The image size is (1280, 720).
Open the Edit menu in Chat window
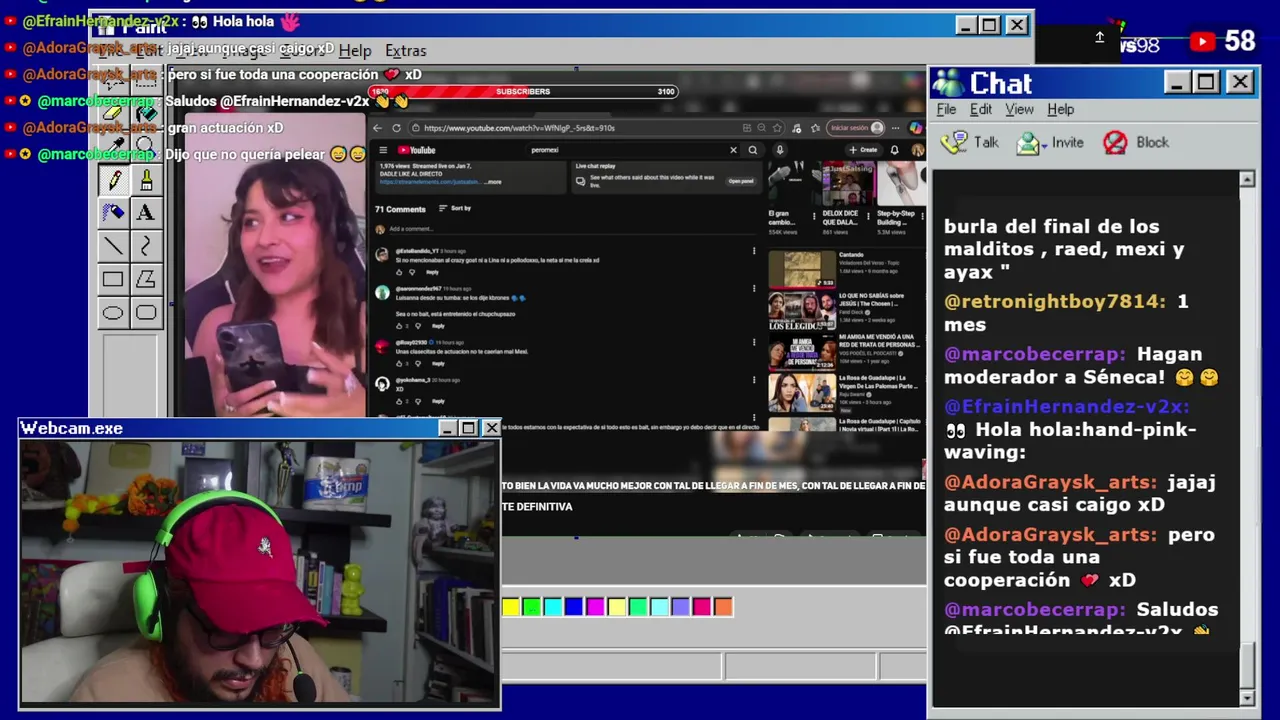click(981, 109)
